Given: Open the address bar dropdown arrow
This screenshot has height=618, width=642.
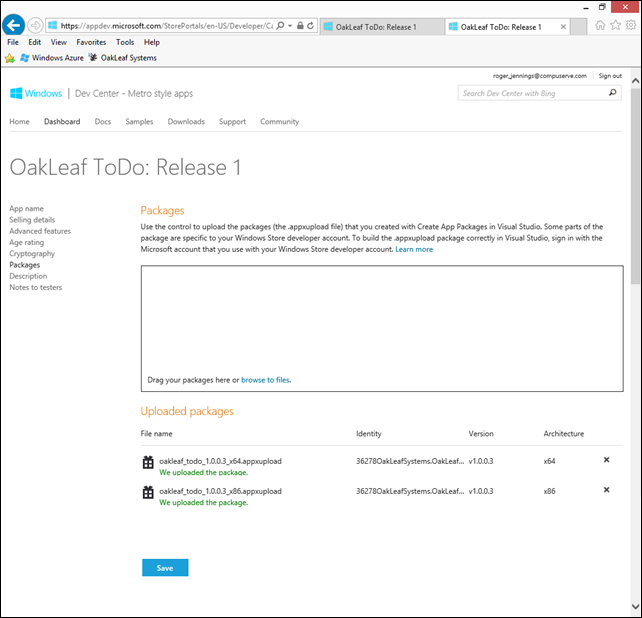Looking at the screenshot, I should [290, 25].
